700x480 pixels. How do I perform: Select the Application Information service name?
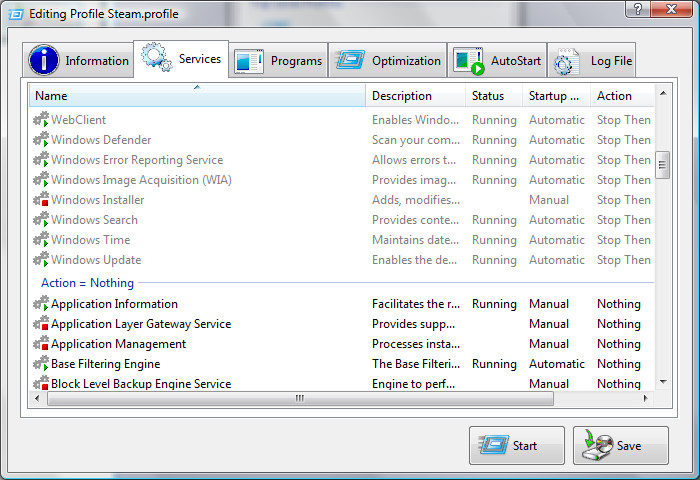[x=114, y=304]
